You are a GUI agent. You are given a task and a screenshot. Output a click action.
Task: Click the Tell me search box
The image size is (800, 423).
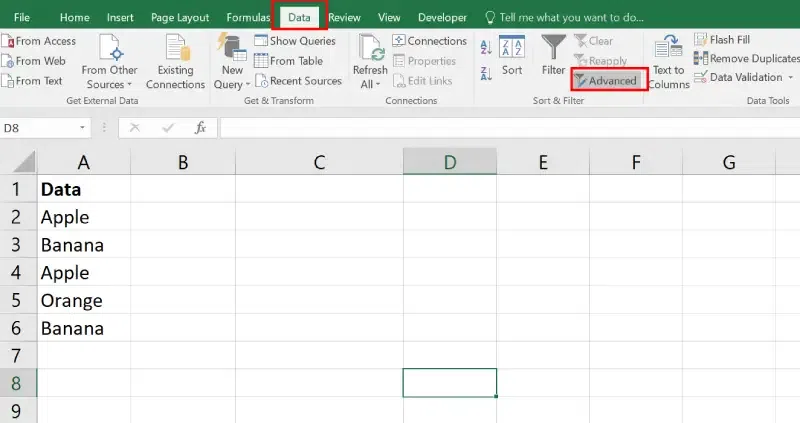point(564,17)
